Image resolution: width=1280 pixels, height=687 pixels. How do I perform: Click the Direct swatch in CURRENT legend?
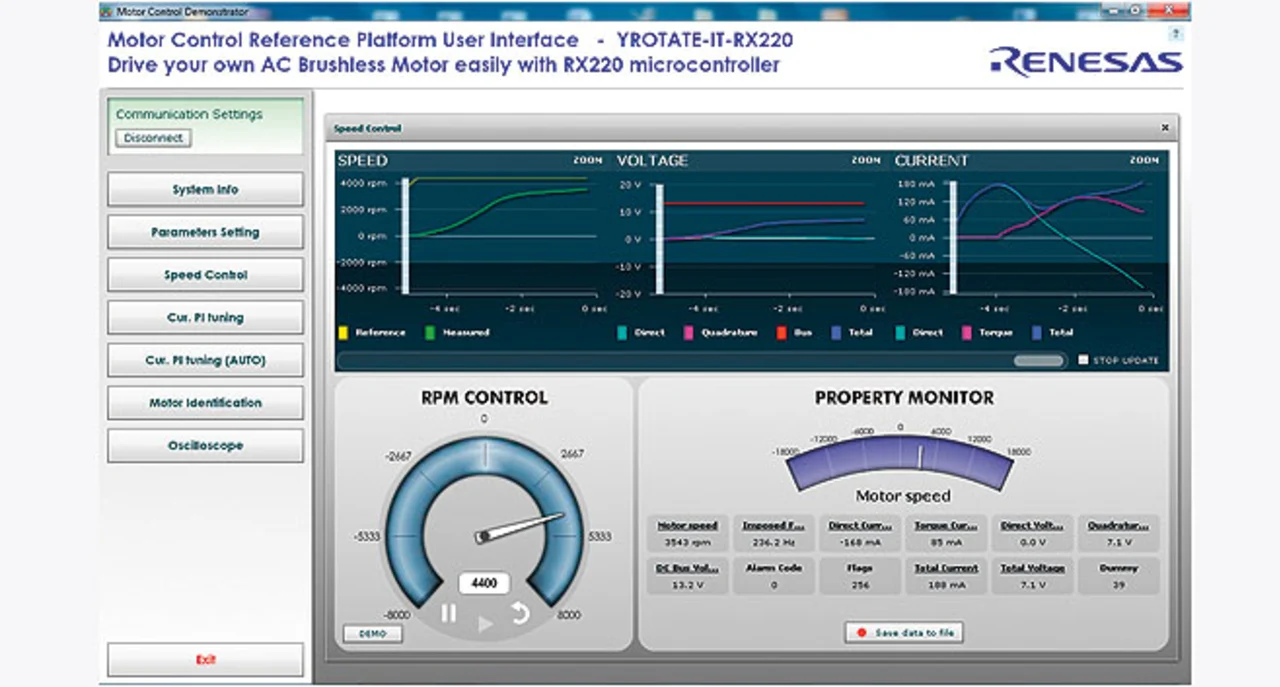pyautogui.click(x=901, y=332)
